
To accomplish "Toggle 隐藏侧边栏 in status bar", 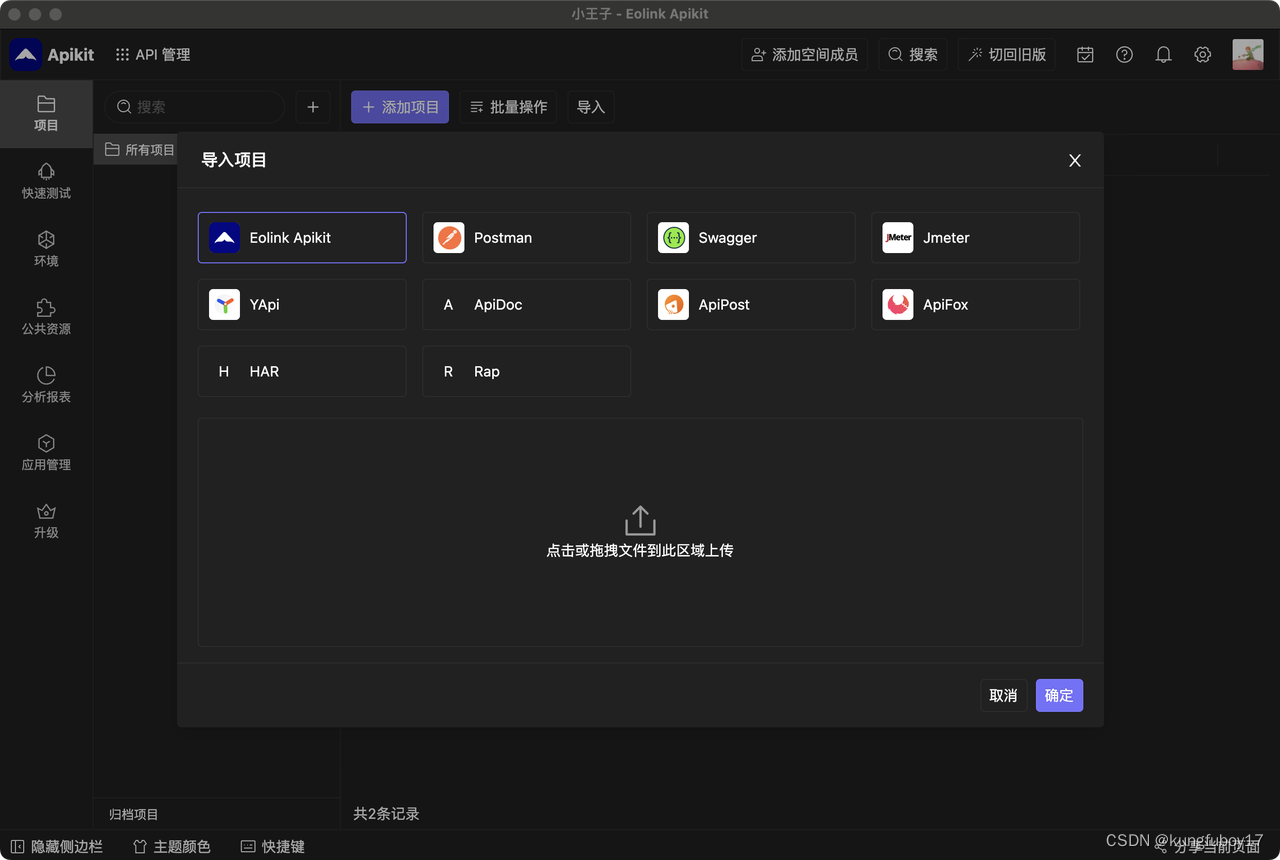I will coord(57,846).
